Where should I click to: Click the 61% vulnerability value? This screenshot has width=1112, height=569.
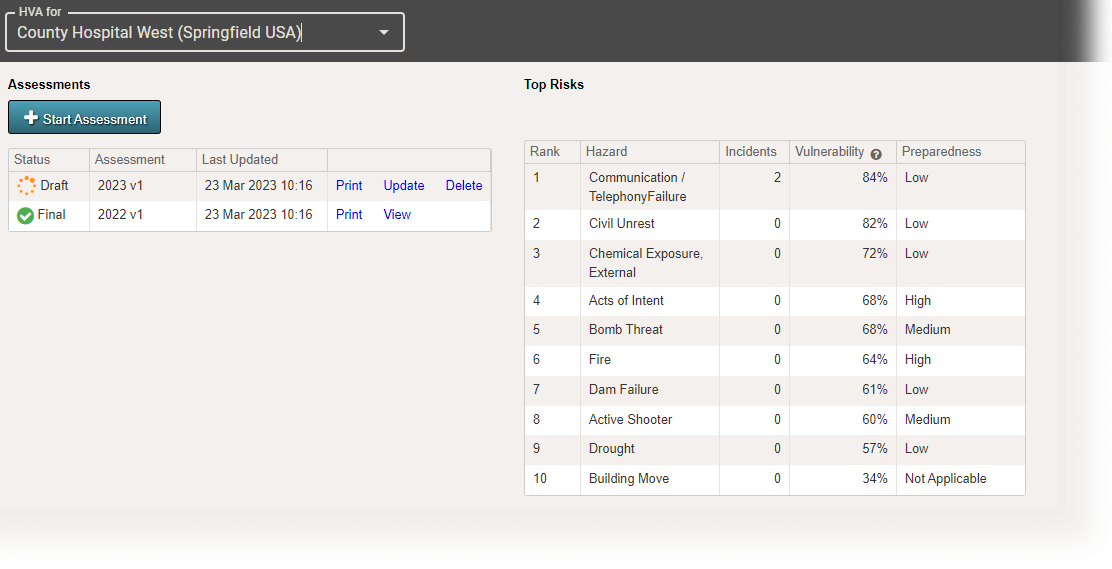point(874,390)
